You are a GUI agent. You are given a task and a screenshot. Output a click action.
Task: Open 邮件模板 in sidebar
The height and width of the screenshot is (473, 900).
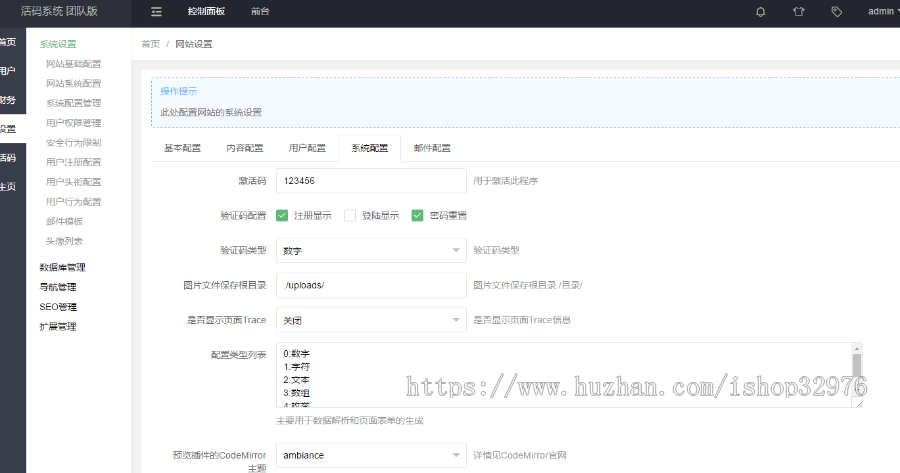coord(64,221)
